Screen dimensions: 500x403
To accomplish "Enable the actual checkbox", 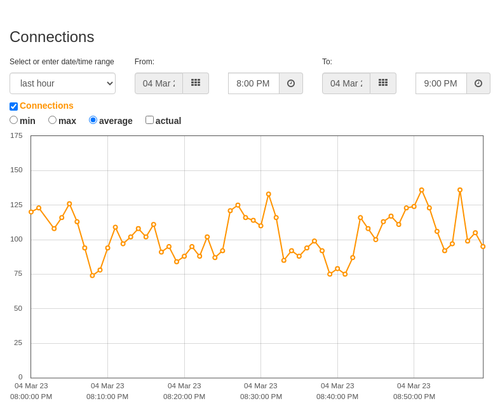I will [x=150, y=120].
